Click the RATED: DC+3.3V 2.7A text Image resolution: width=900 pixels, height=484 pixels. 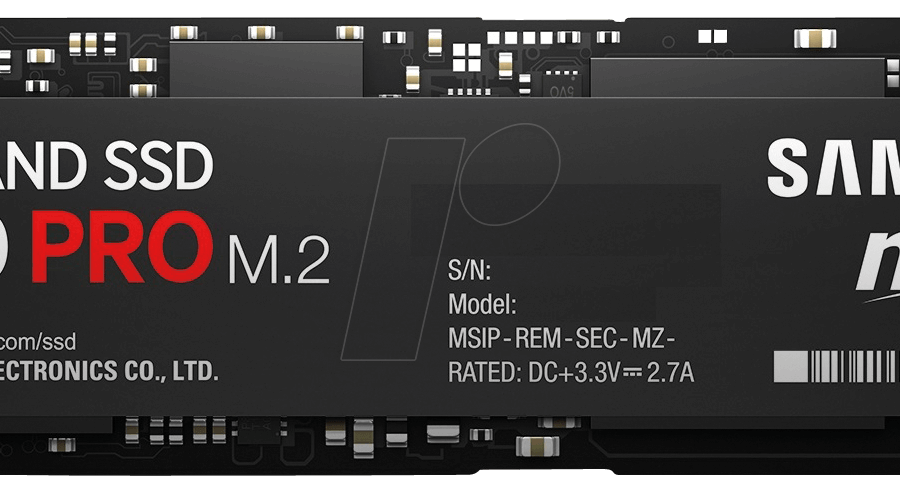pos(571,373)
